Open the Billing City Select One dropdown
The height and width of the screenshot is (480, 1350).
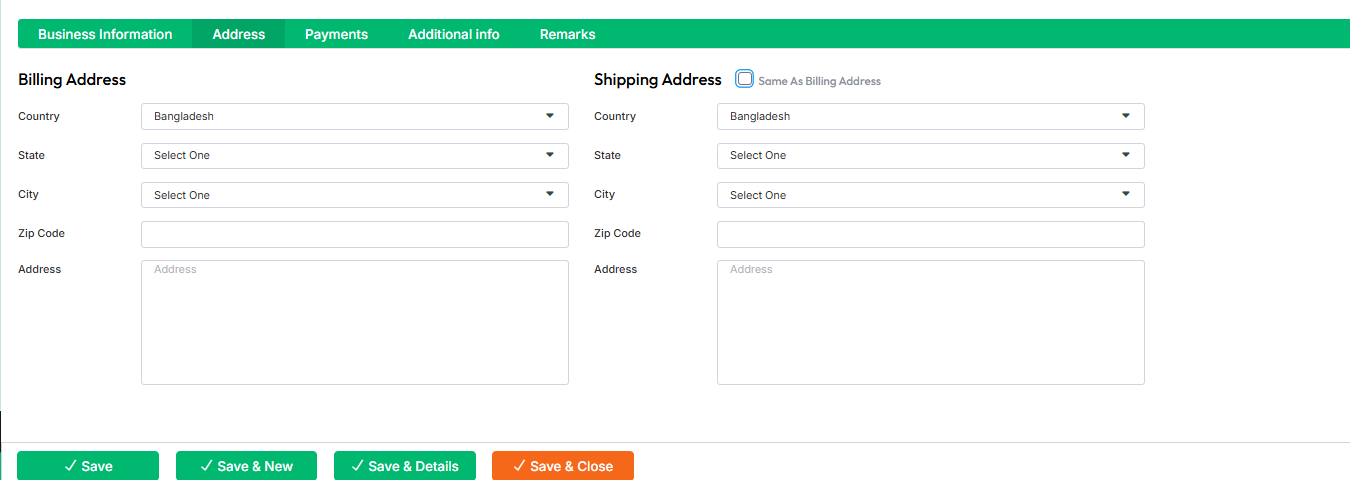(x=355, y=195)
